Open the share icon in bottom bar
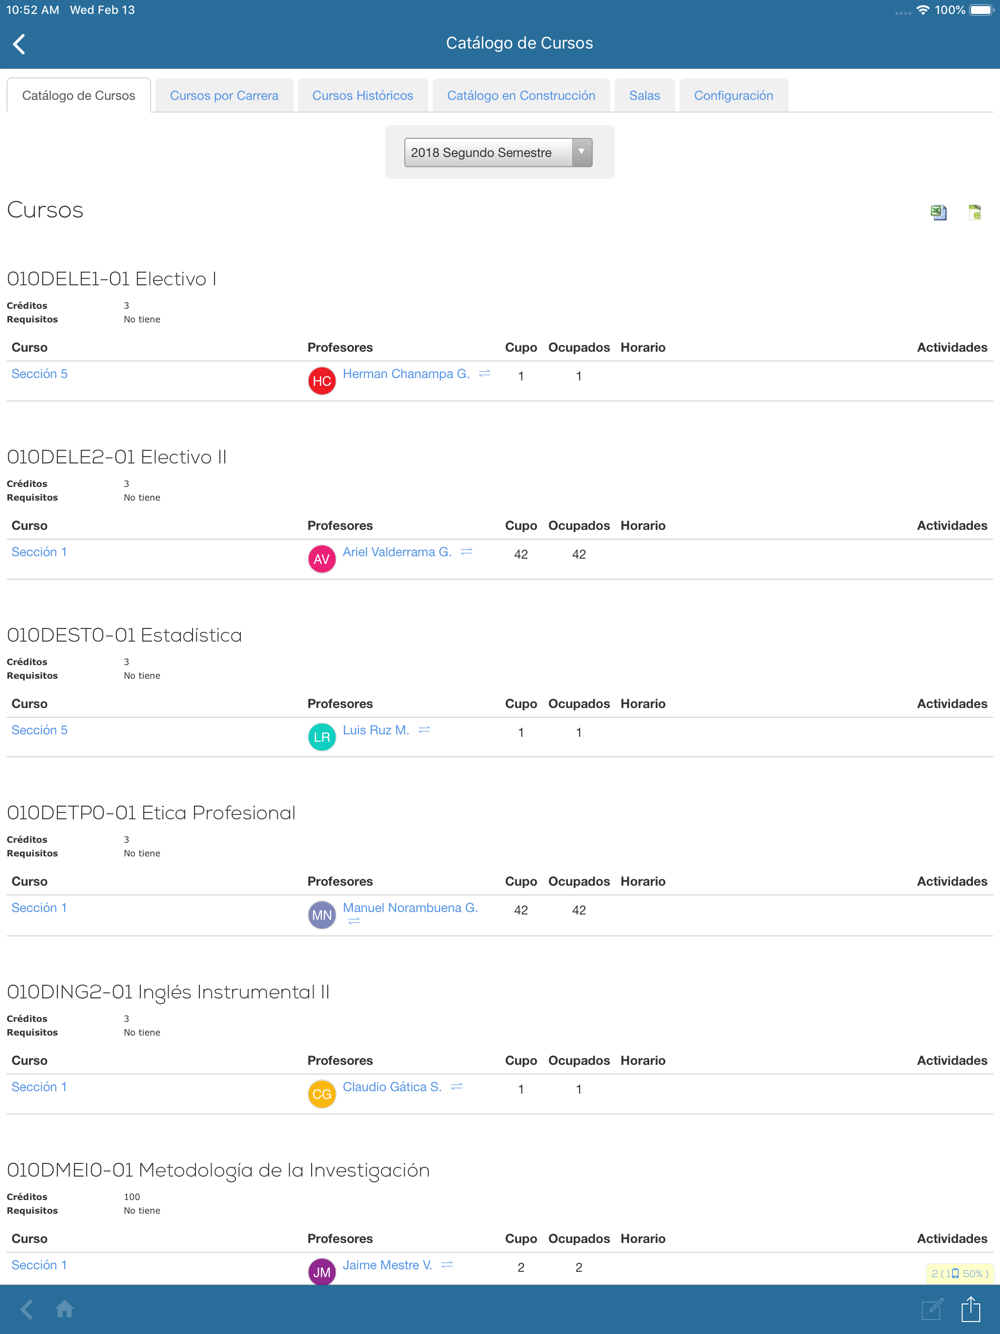Viewport: 1000px width, 1334px height. (971, 1309)
